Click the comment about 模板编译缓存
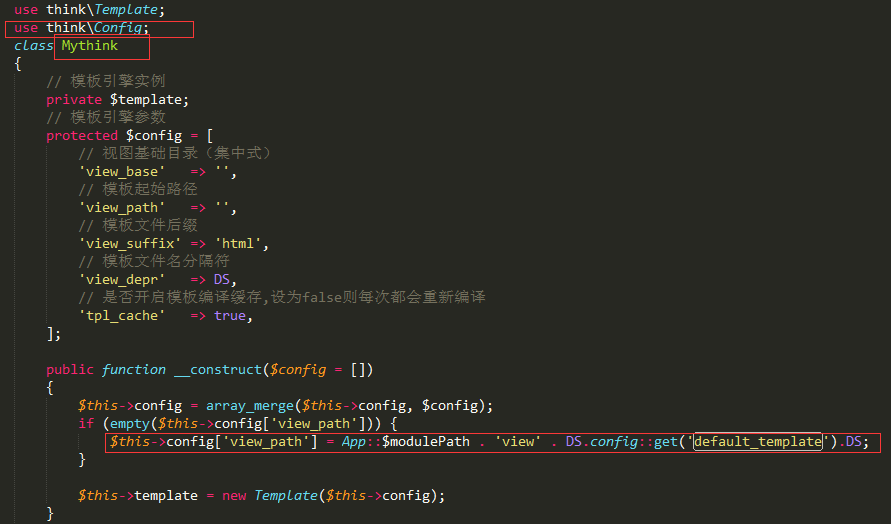The width and height of the screenshot is (891, 524). 282,297
